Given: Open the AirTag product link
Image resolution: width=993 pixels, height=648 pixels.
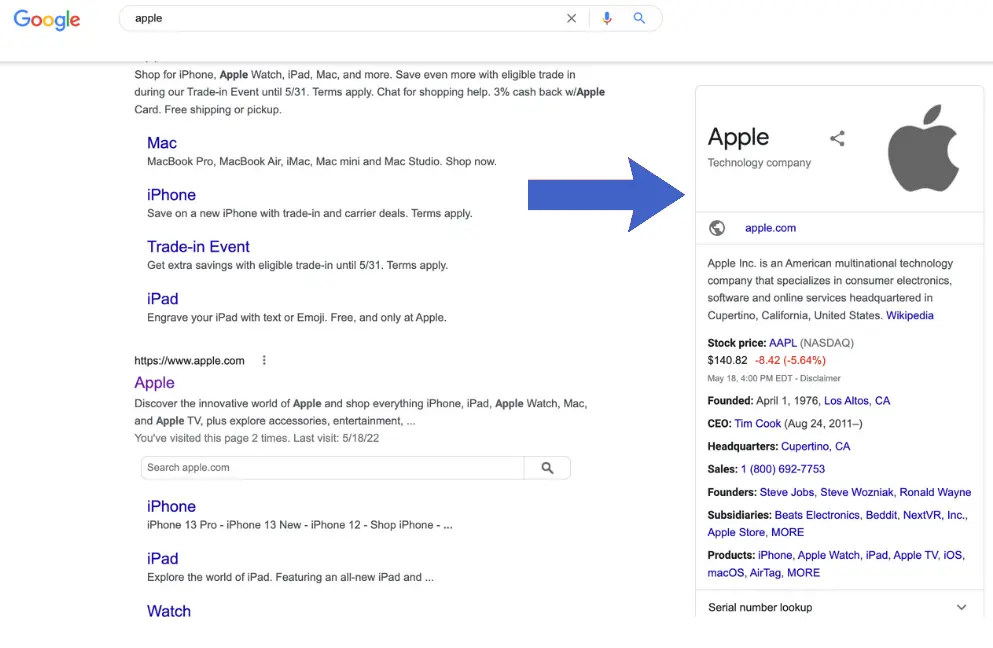Looking at the screenshot, I should (765, 573).
